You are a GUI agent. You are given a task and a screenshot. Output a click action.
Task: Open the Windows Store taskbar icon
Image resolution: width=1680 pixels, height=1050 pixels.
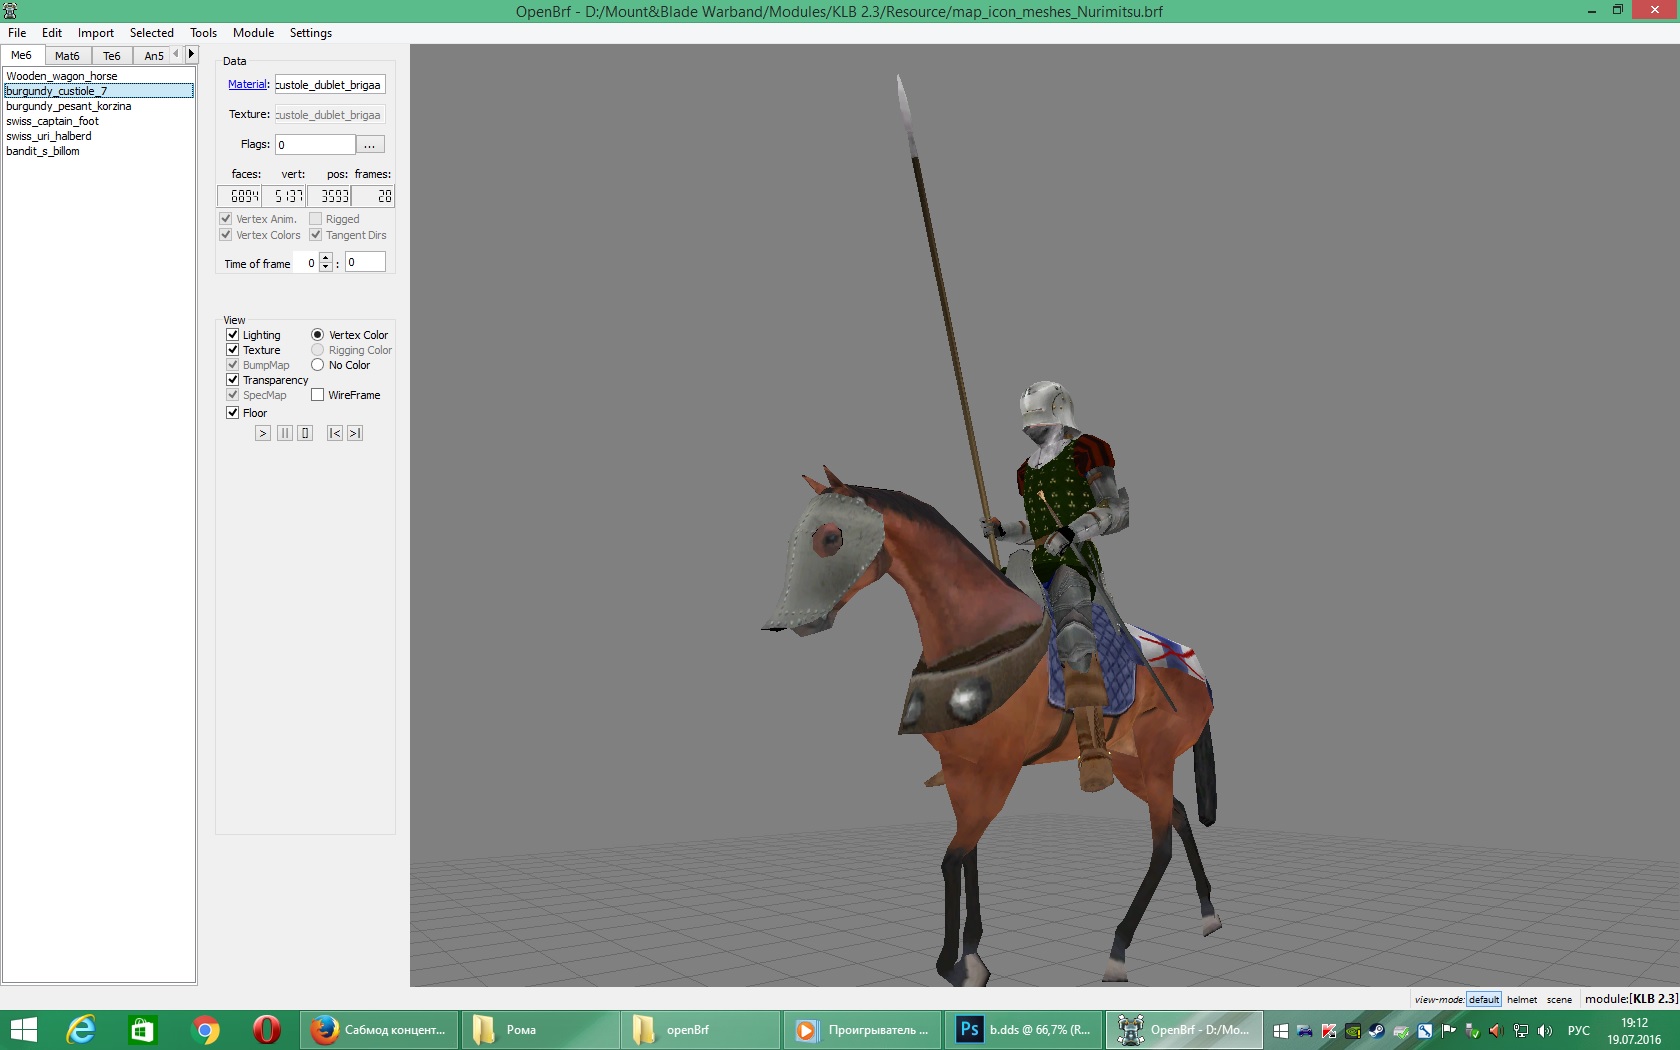coord(143,1030)
